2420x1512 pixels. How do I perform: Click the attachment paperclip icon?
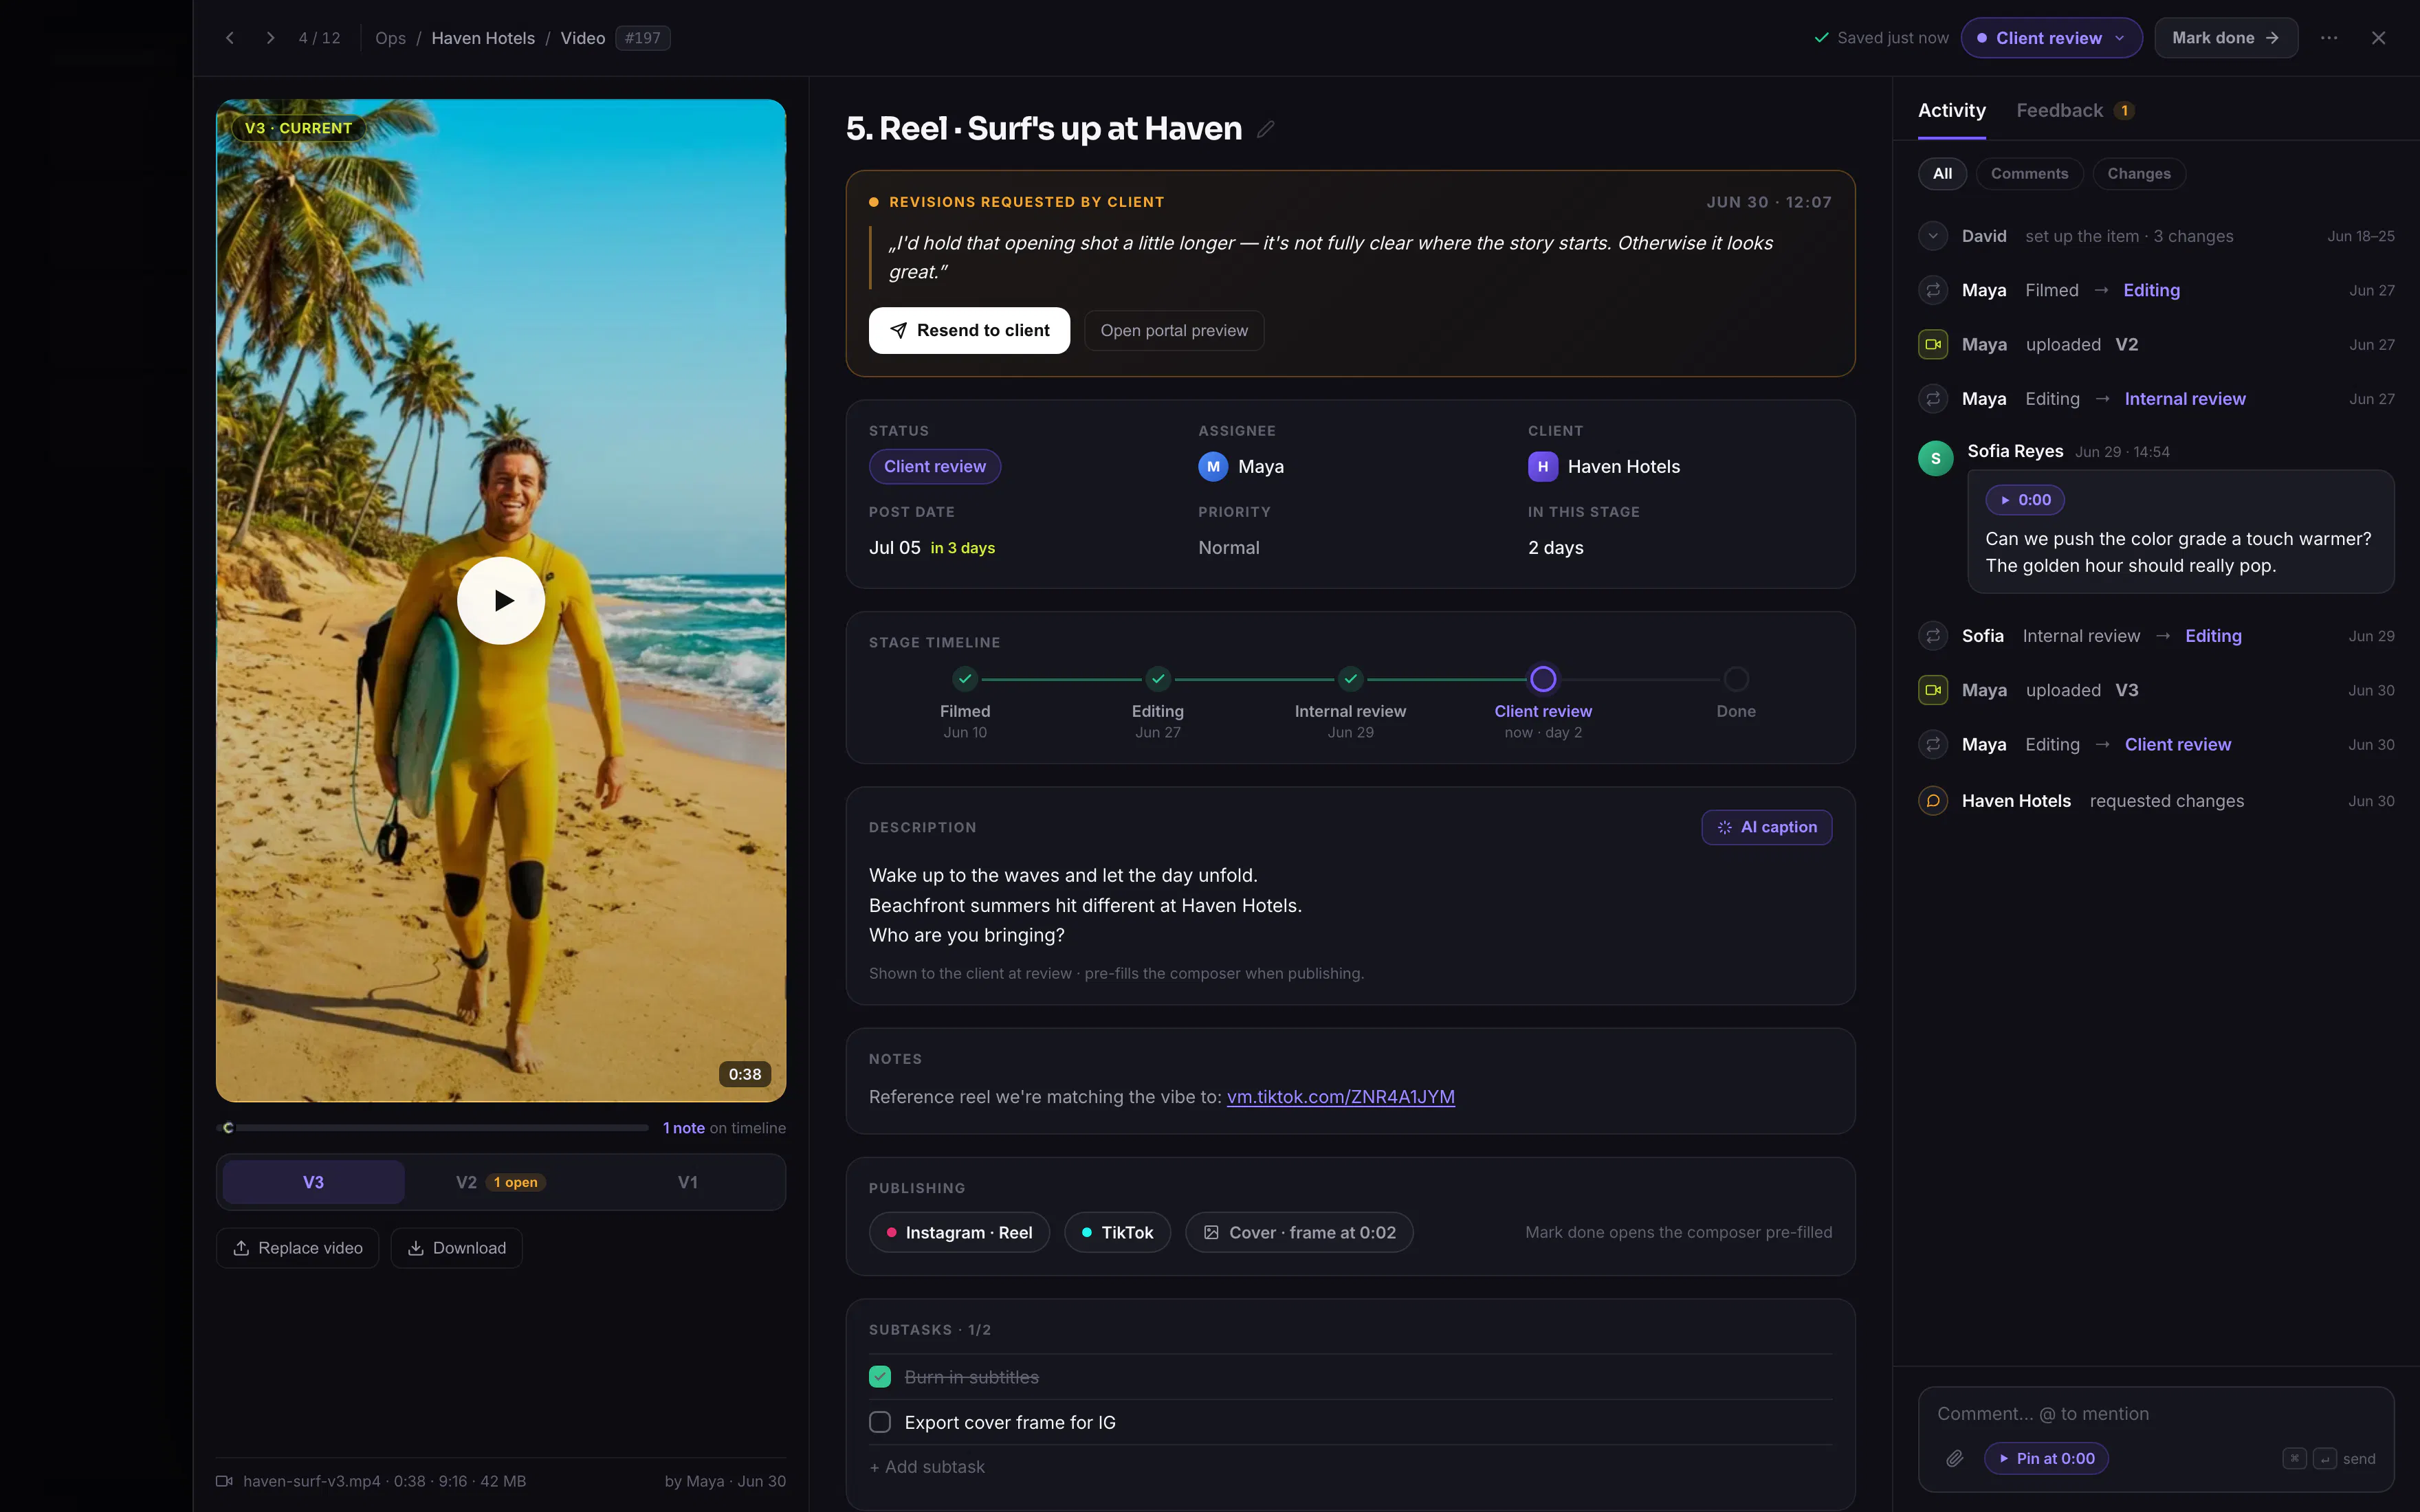[x=1955, y=1458]
